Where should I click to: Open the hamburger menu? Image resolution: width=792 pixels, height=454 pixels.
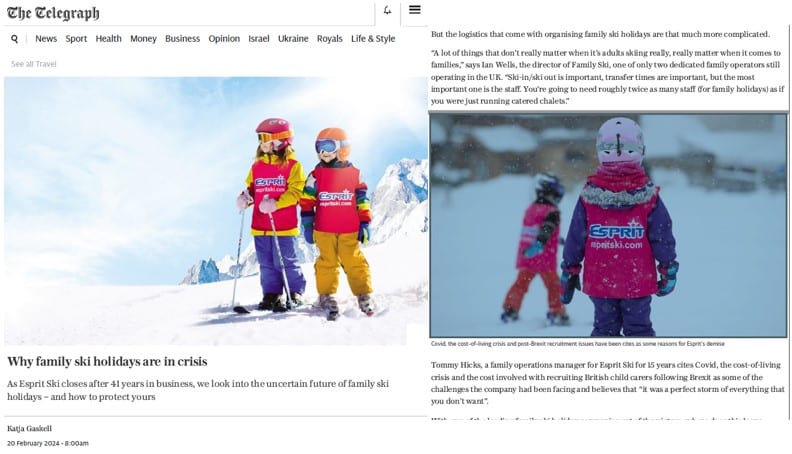coord(415,10)
